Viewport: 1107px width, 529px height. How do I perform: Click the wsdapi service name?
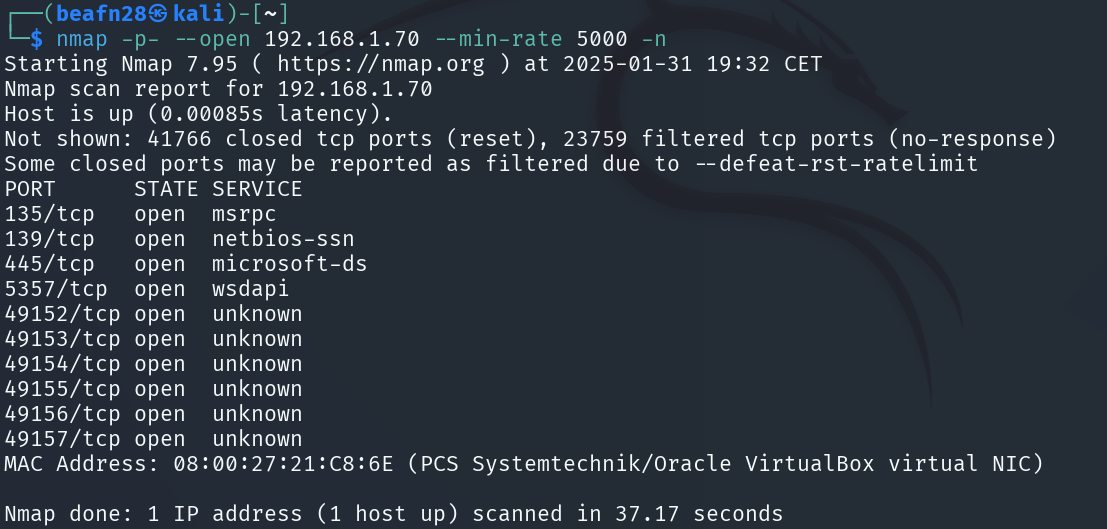(x=251, y=289)
